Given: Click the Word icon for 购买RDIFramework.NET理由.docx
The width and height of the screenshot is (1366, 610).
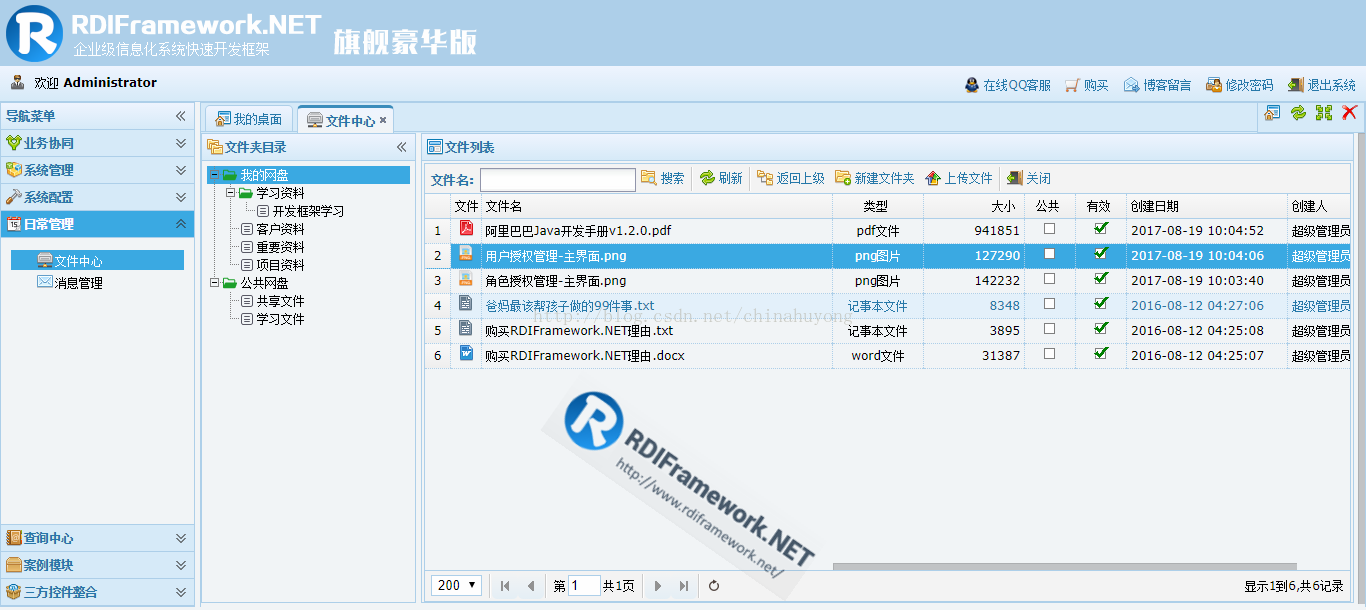Looking at the screenshot, I should (466, 353).
